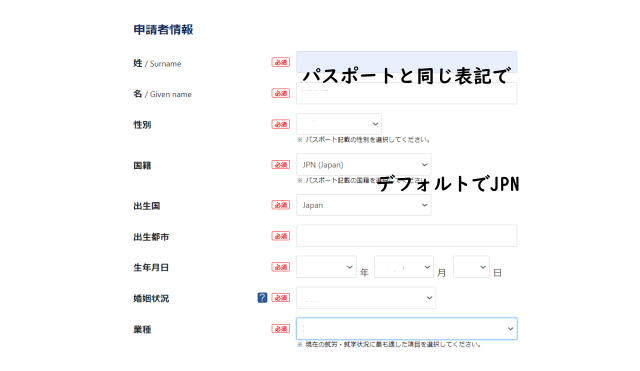Click the 性別 label text
This screenshot has height=371, width=640.
[x=142, y=124]
